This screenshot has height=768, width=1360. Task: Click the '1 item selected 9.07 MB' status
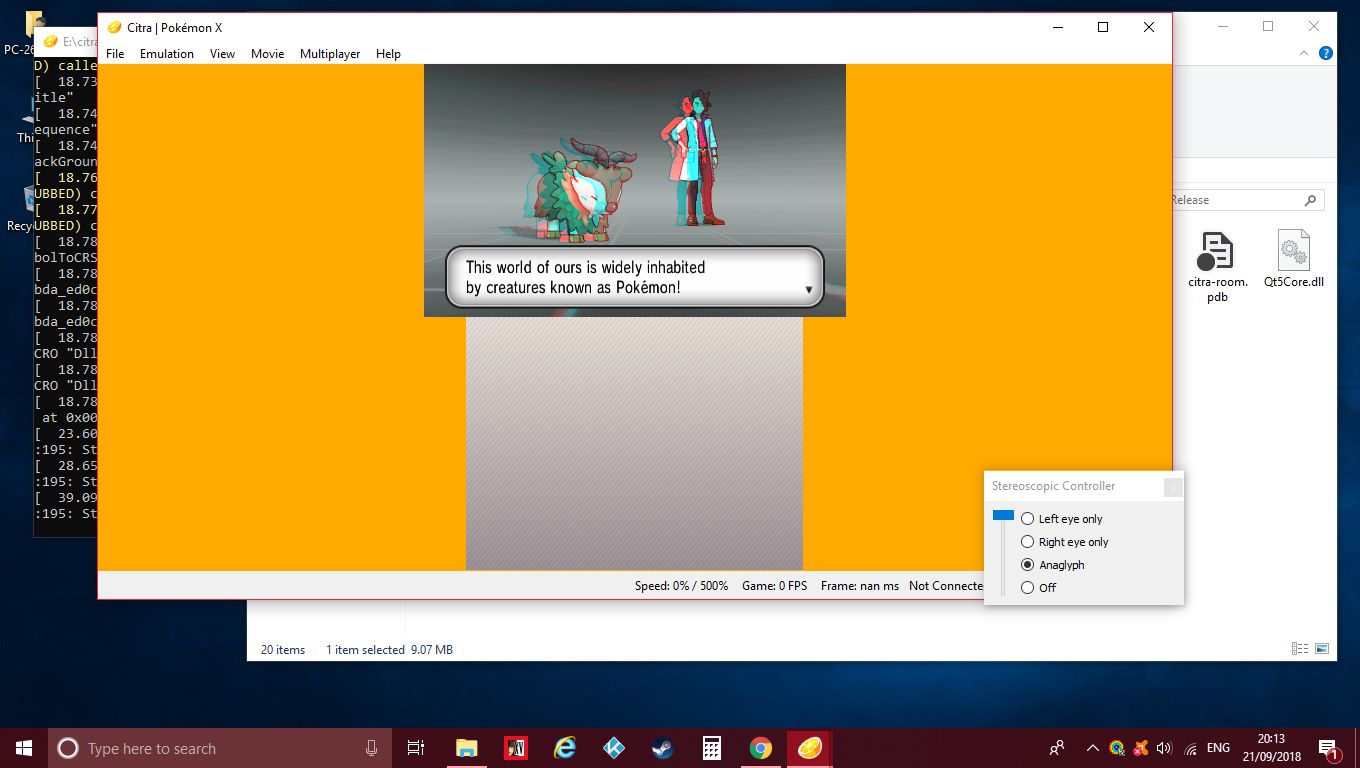coord(389,650)
